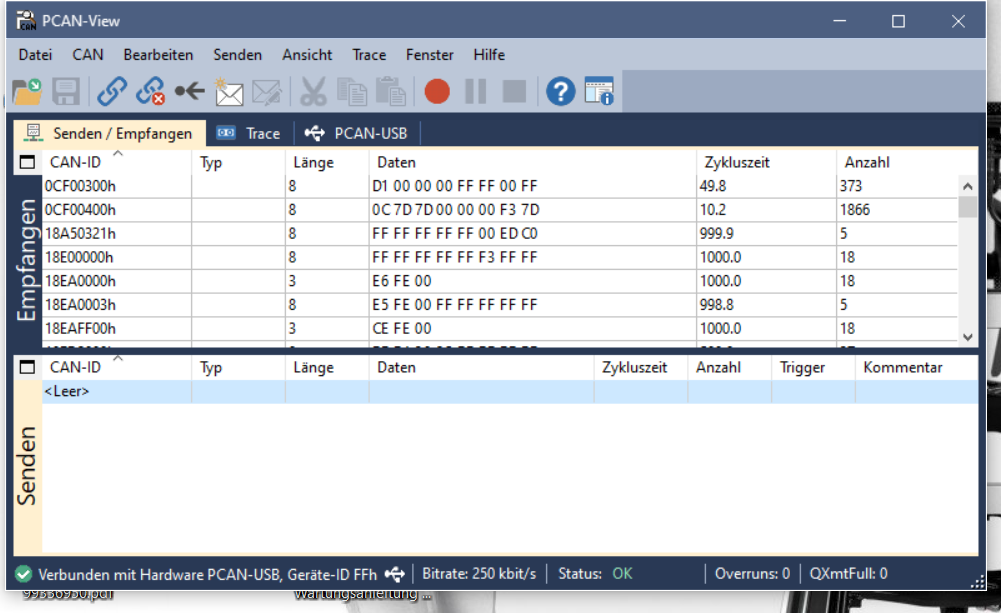Click the PCAN-View title bar app icon
Viewport: 1001px width, 613px height.
[x=26, y=20]
